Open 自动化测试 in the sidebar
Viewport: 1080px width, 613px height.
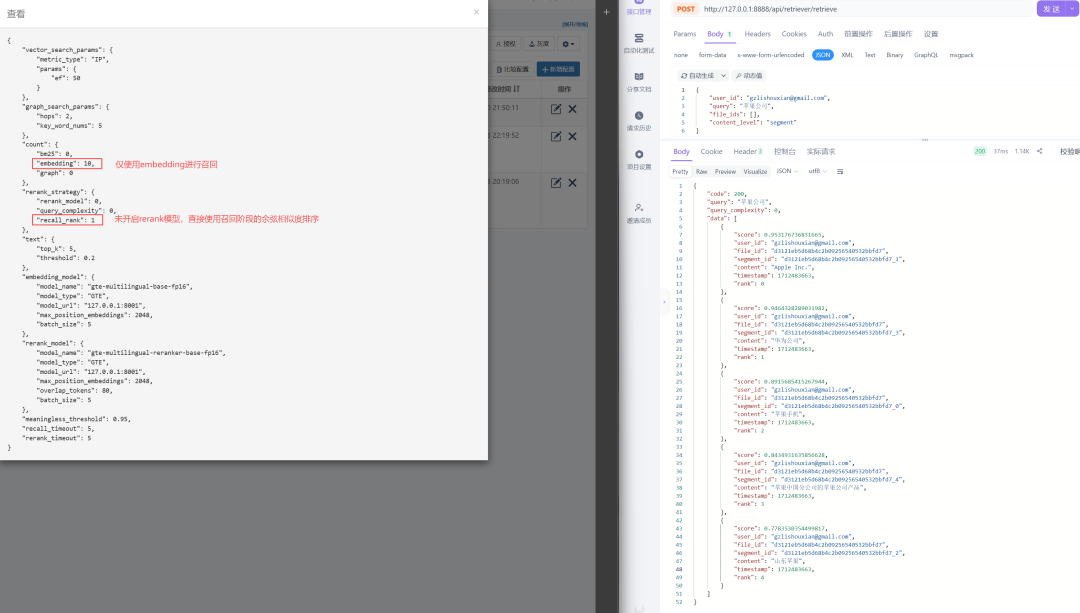(639, 43)
